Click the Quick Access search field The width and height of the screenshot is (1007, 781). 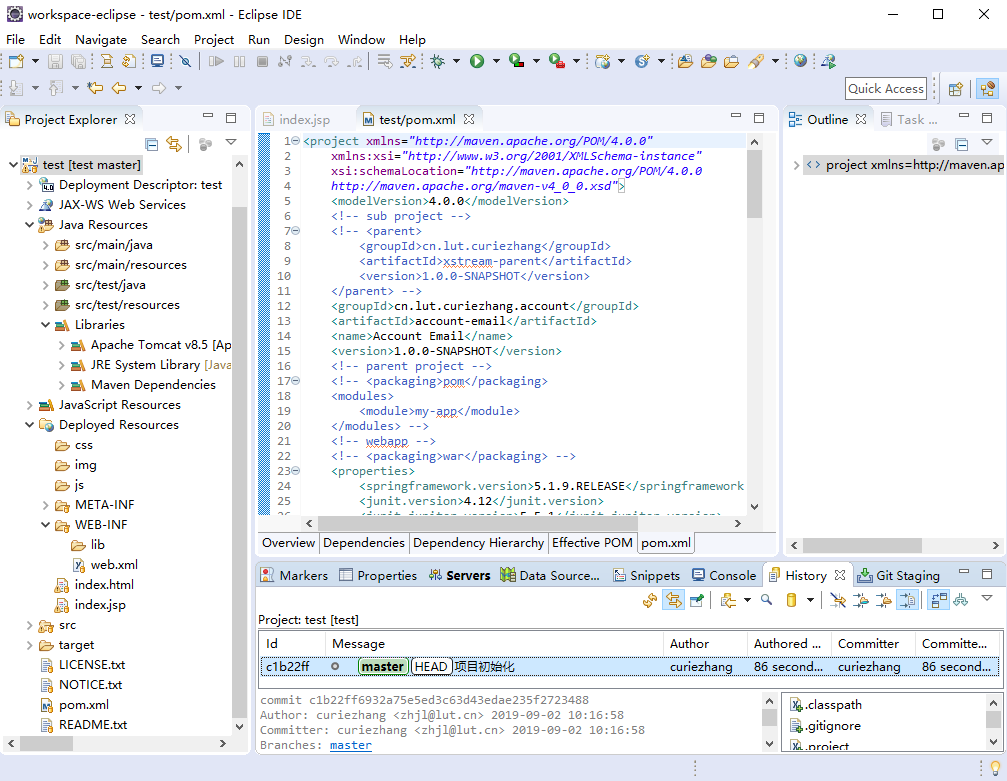point(886,89)
